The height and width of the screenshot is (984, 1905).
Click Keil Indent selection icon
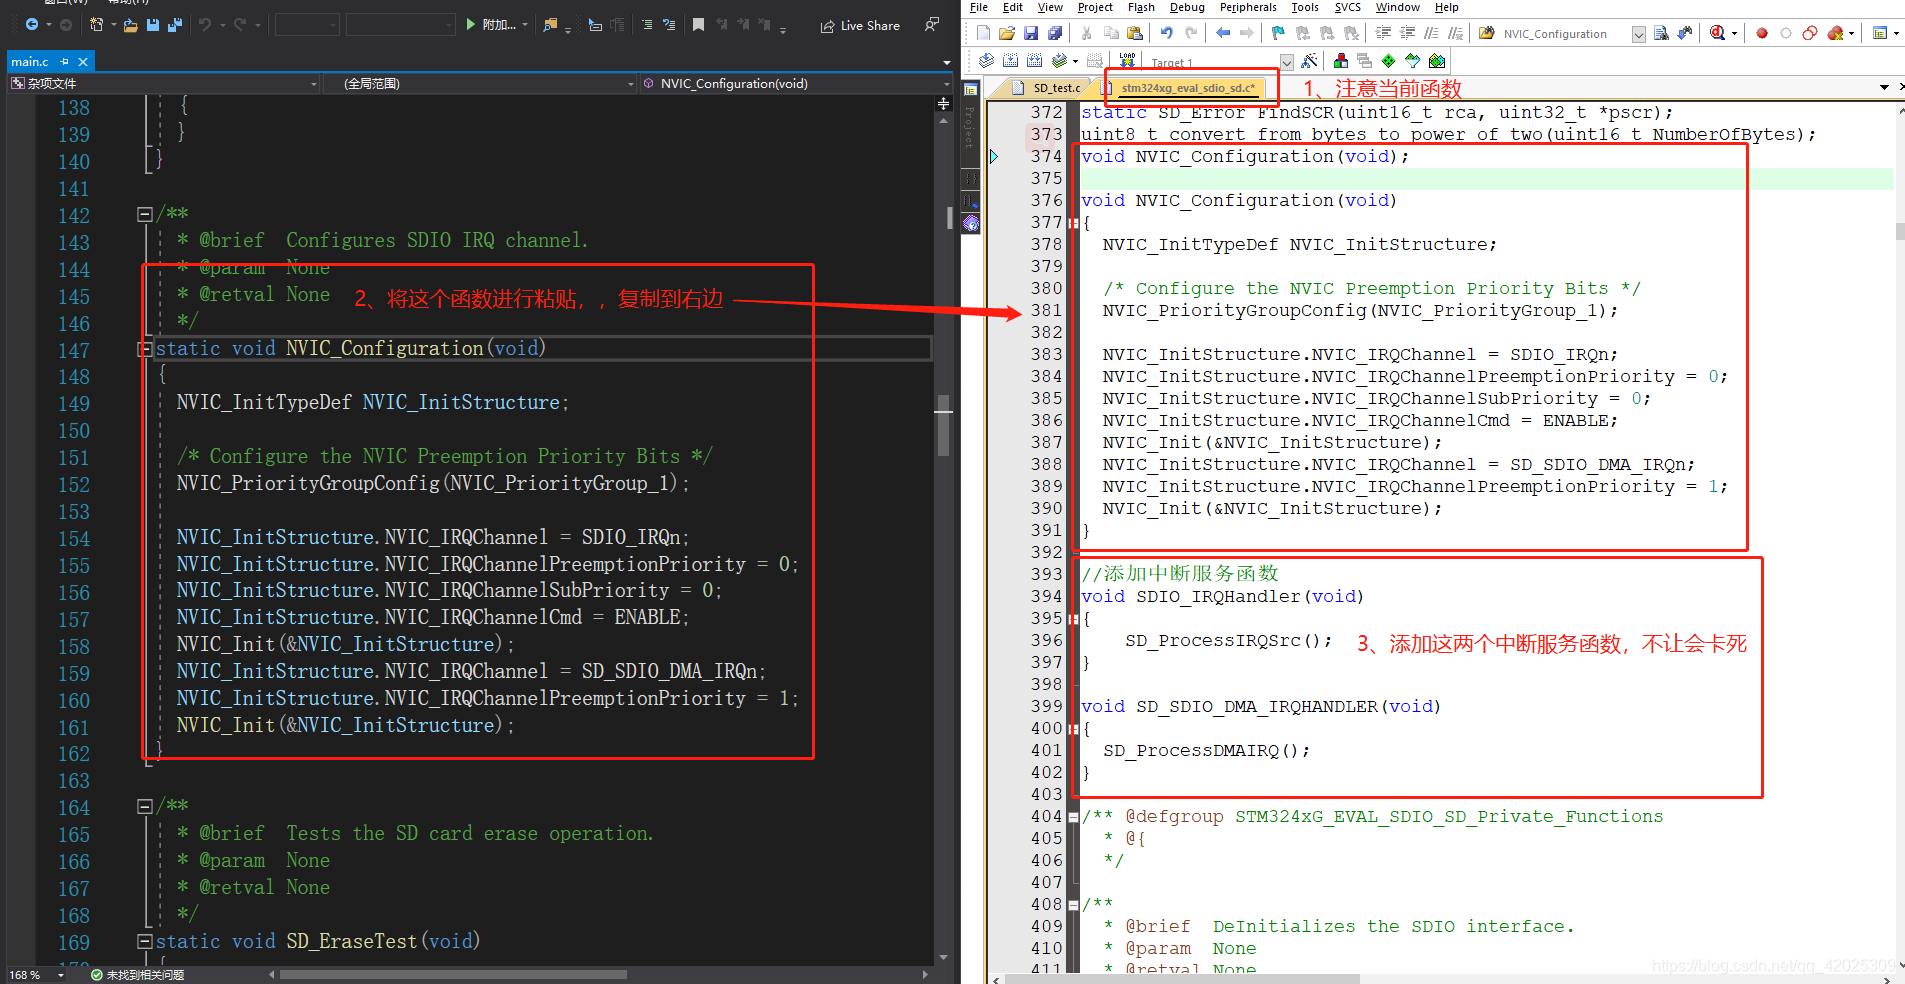pos(1383,33)
